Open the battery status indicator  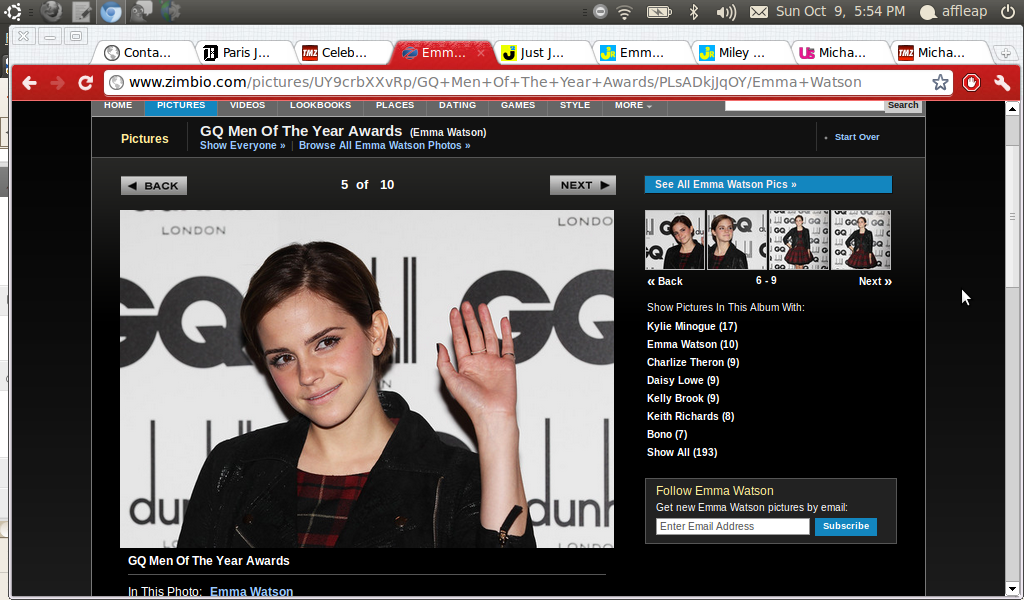tap(659, 12)
